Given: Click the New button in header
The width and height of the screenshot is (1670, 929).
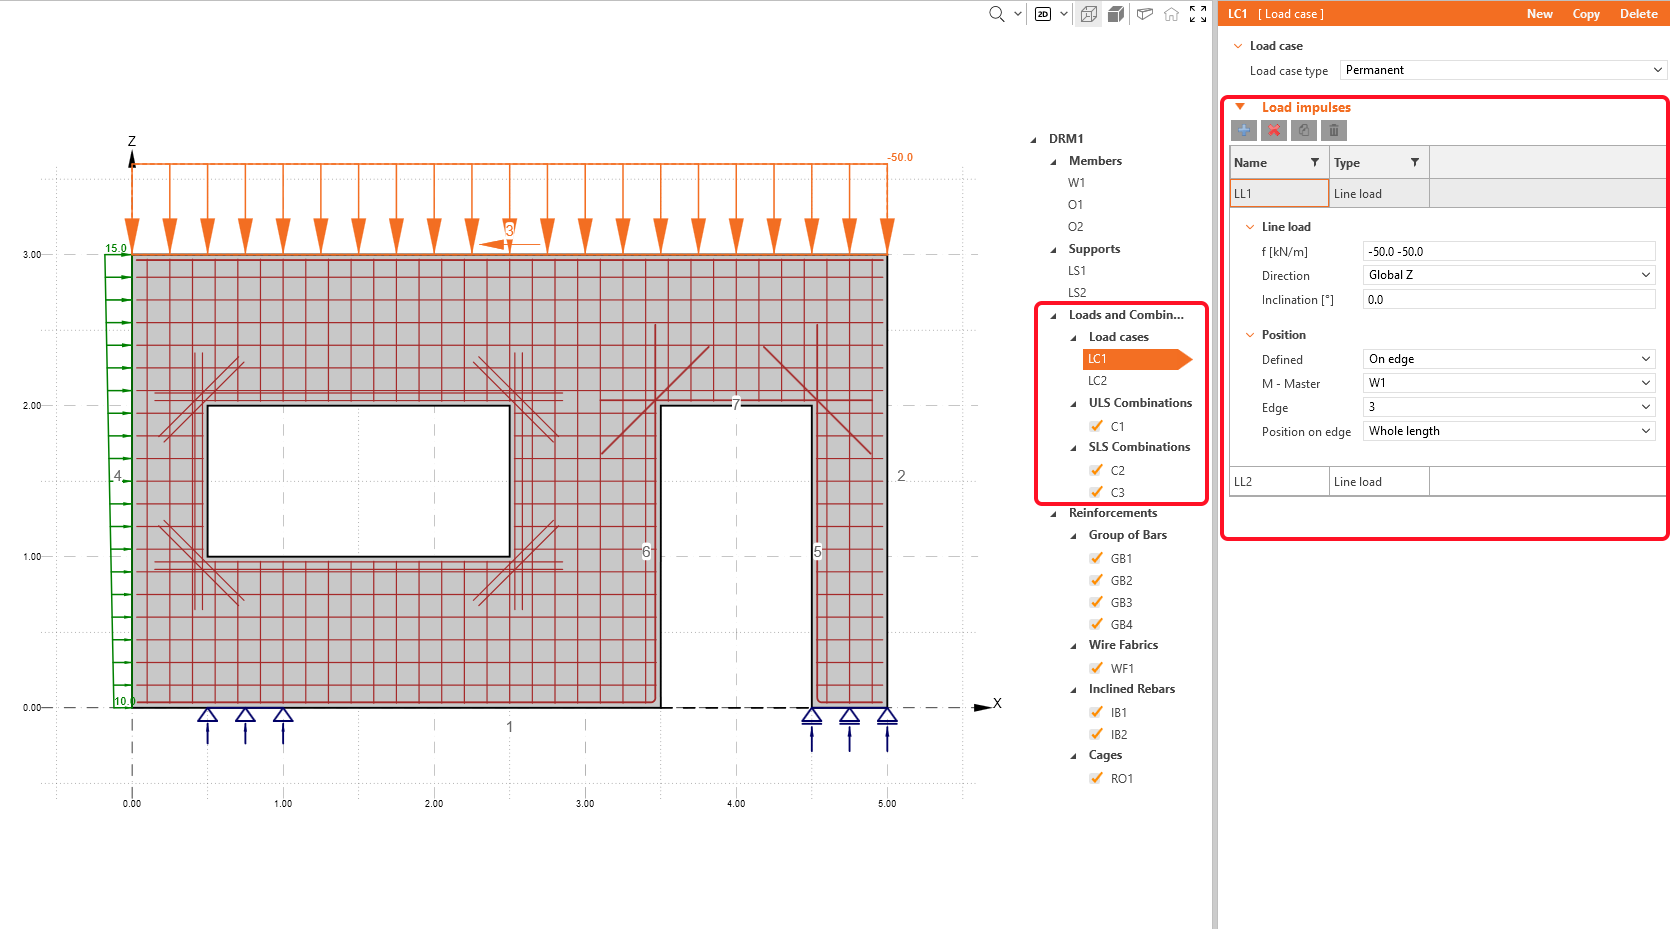Looking at the screenshot, I should [1539, 14].
